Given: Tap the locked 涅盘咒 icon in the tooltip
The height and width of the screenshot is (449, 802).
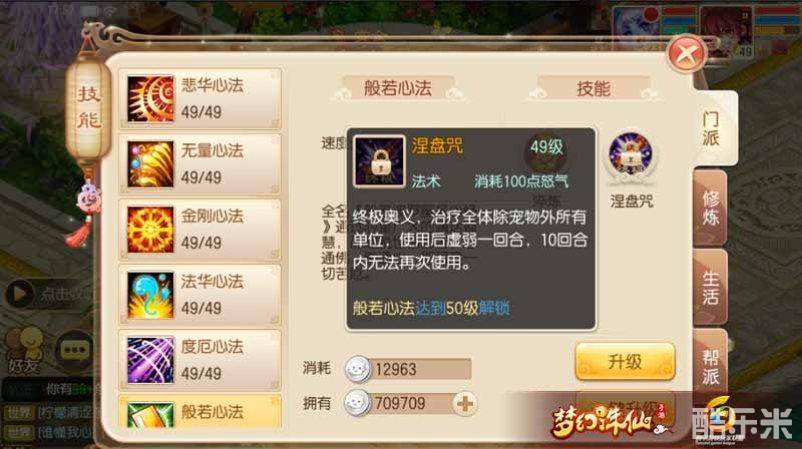Looking at the screenshot, I should 379,162.
